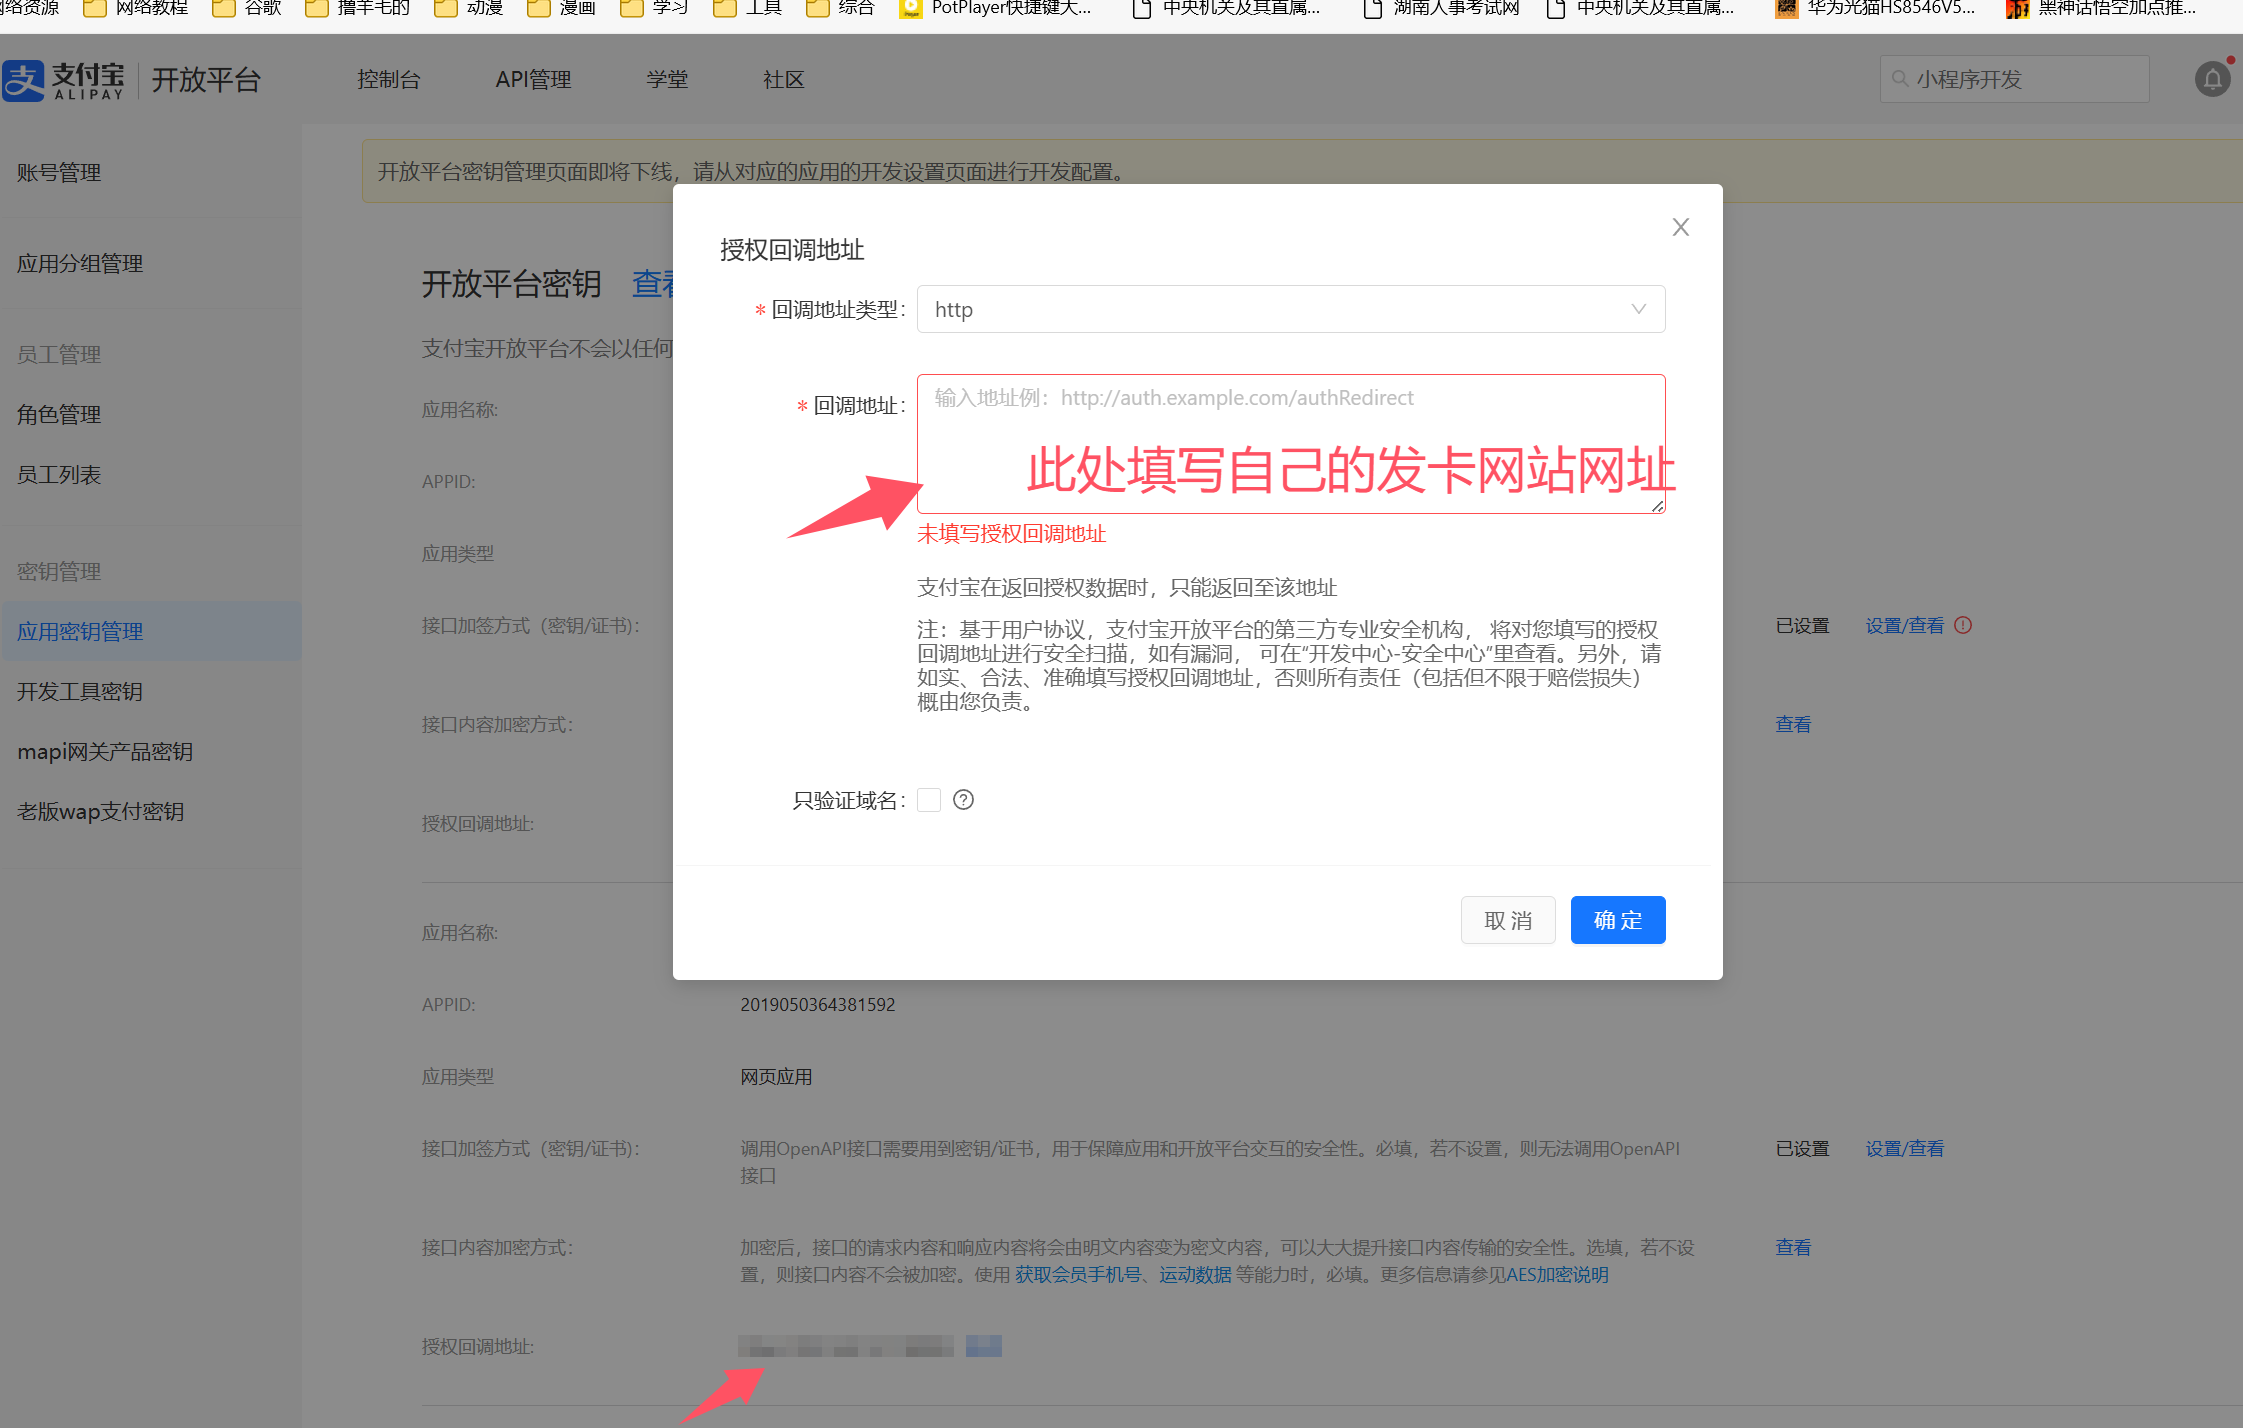Screen dimensions: 2243x1428
Task: Open the 控制台 top navigation item
Action: point(388,80)
